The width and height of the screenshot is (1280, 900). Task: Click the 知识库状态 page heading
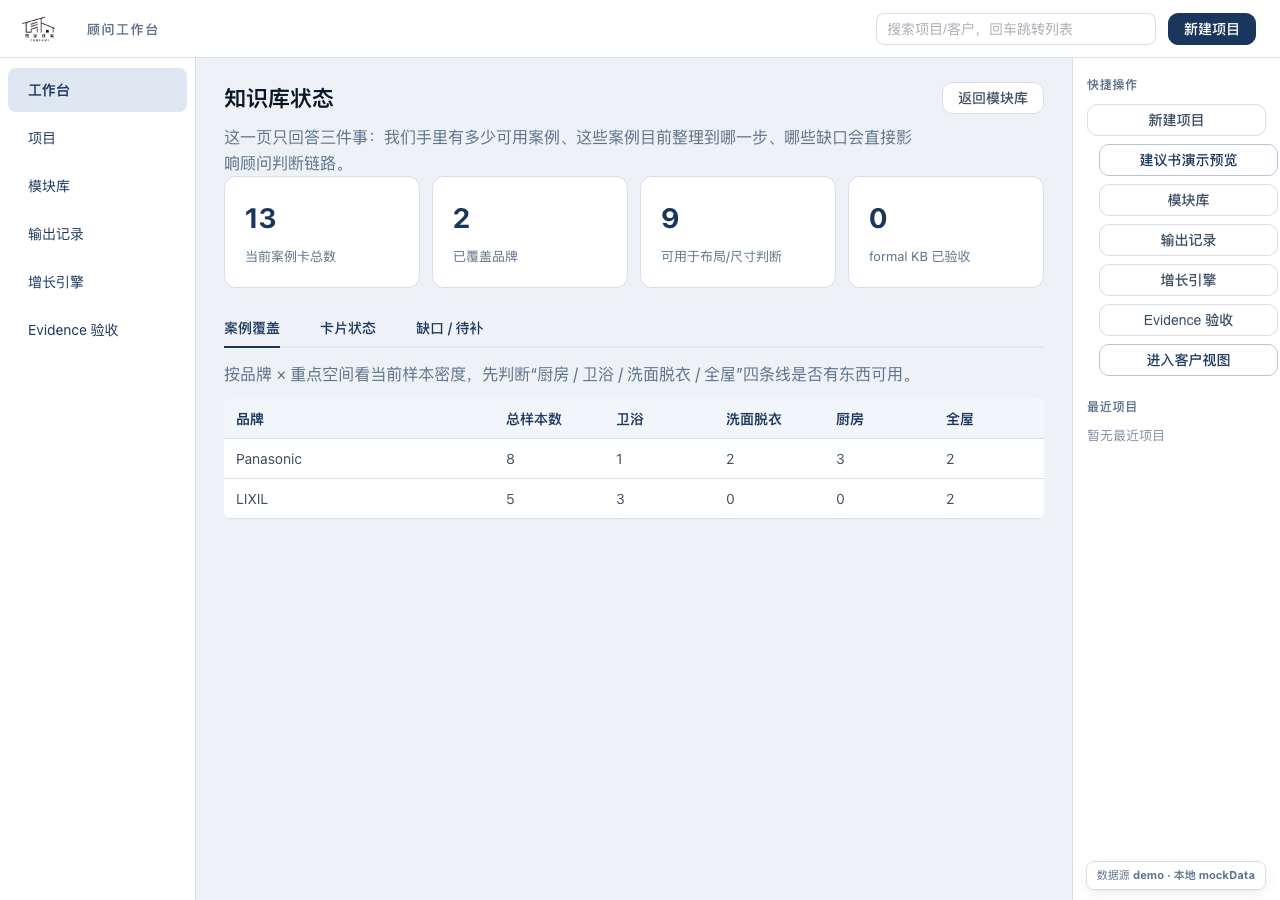pyautogui.click(x=279, y=98)
